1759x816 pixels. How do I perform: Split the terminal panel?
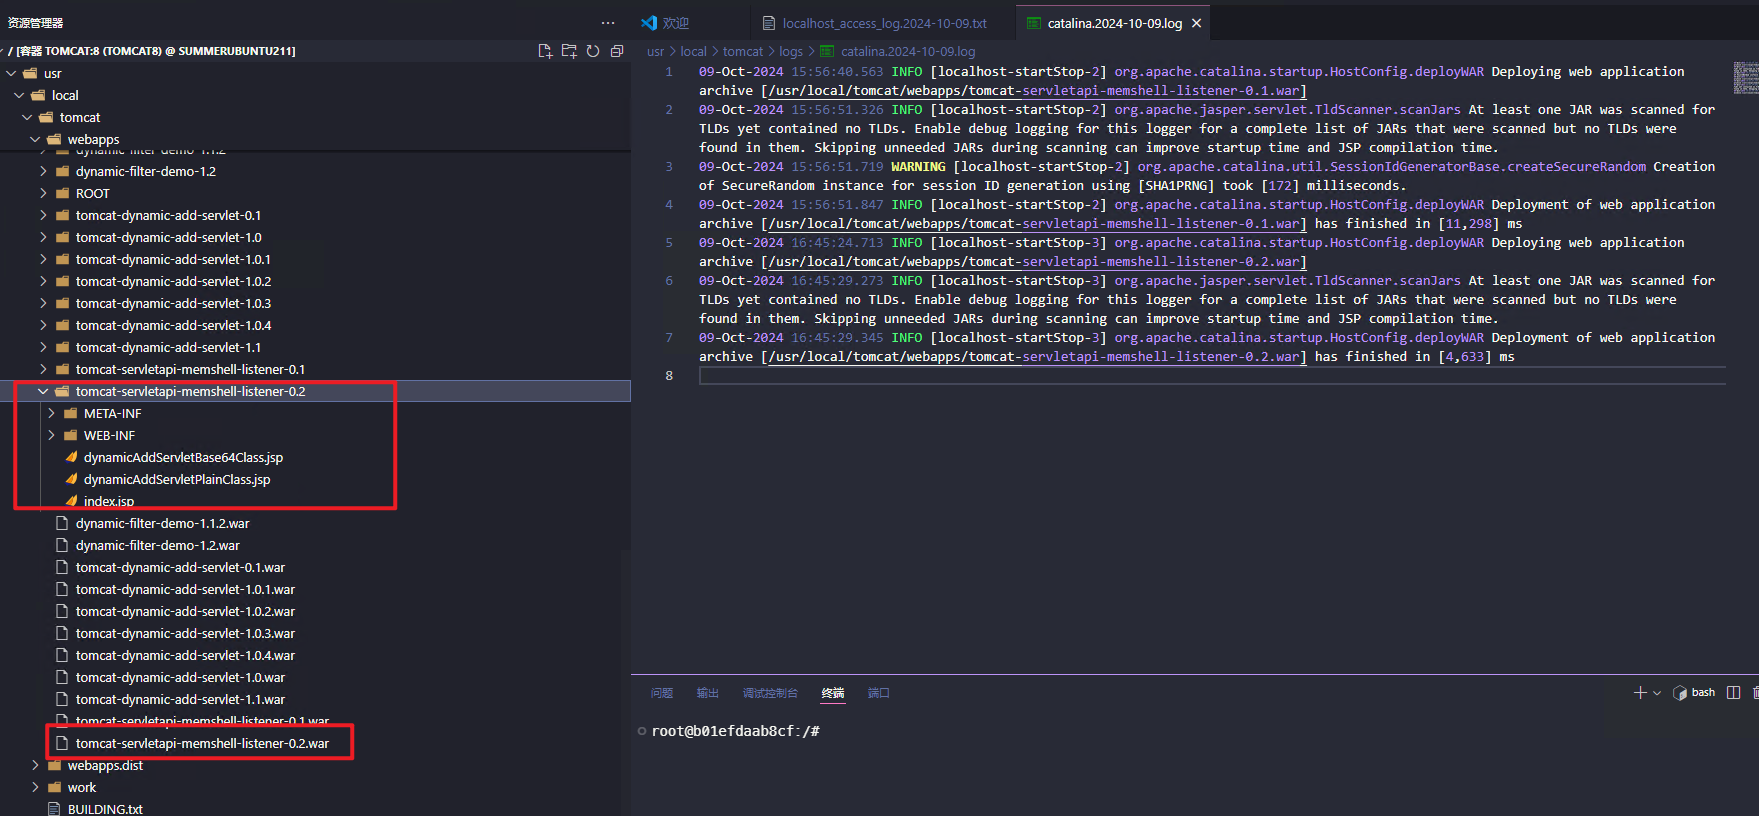(x=1734, y=692)
